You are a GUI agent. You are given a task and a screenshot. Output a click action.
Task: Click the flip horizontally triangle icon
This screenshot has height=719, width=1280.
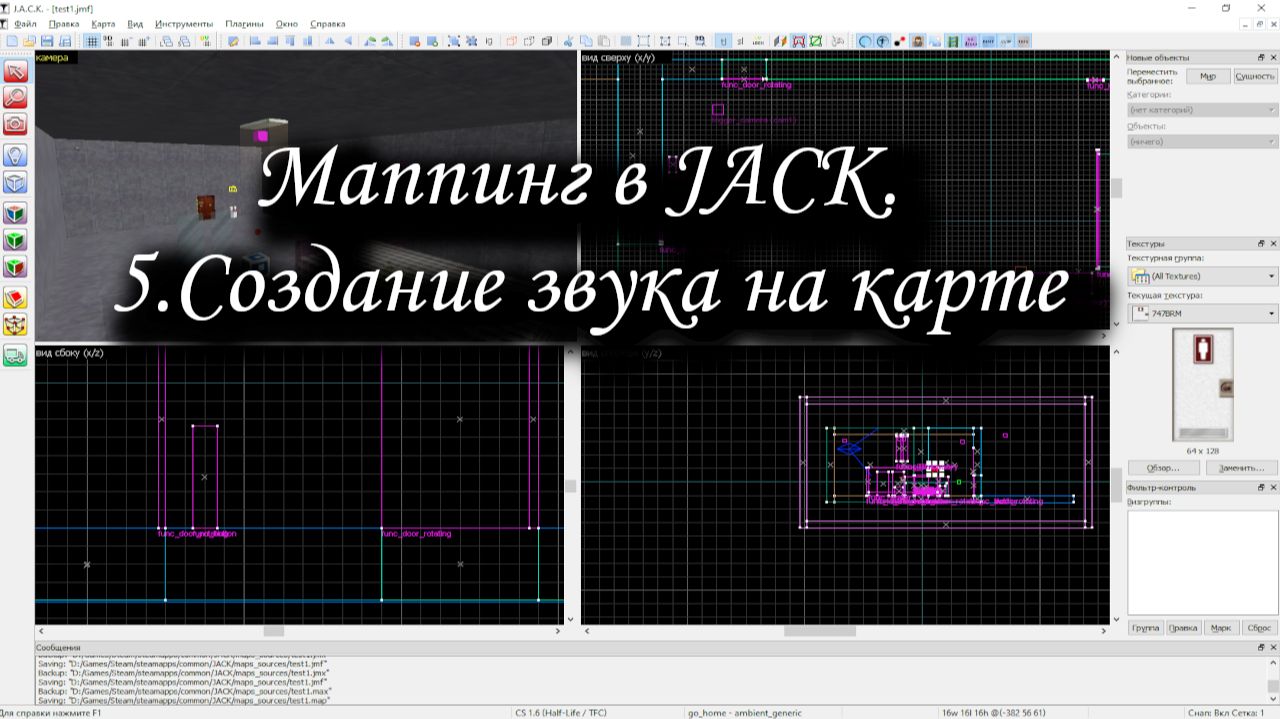click(x=330, y=41)
